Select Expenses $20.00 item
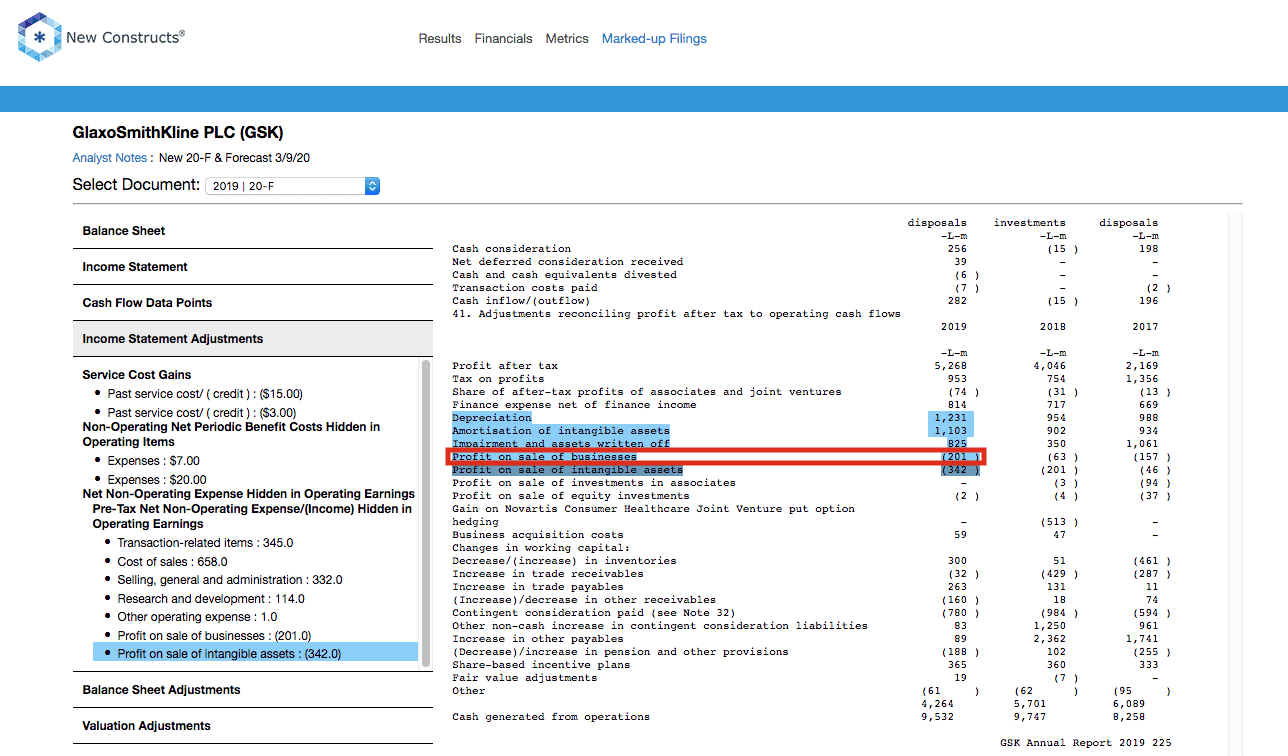Screen dimensions: 1288x756 pyautogui.click(x=157, y=480)
